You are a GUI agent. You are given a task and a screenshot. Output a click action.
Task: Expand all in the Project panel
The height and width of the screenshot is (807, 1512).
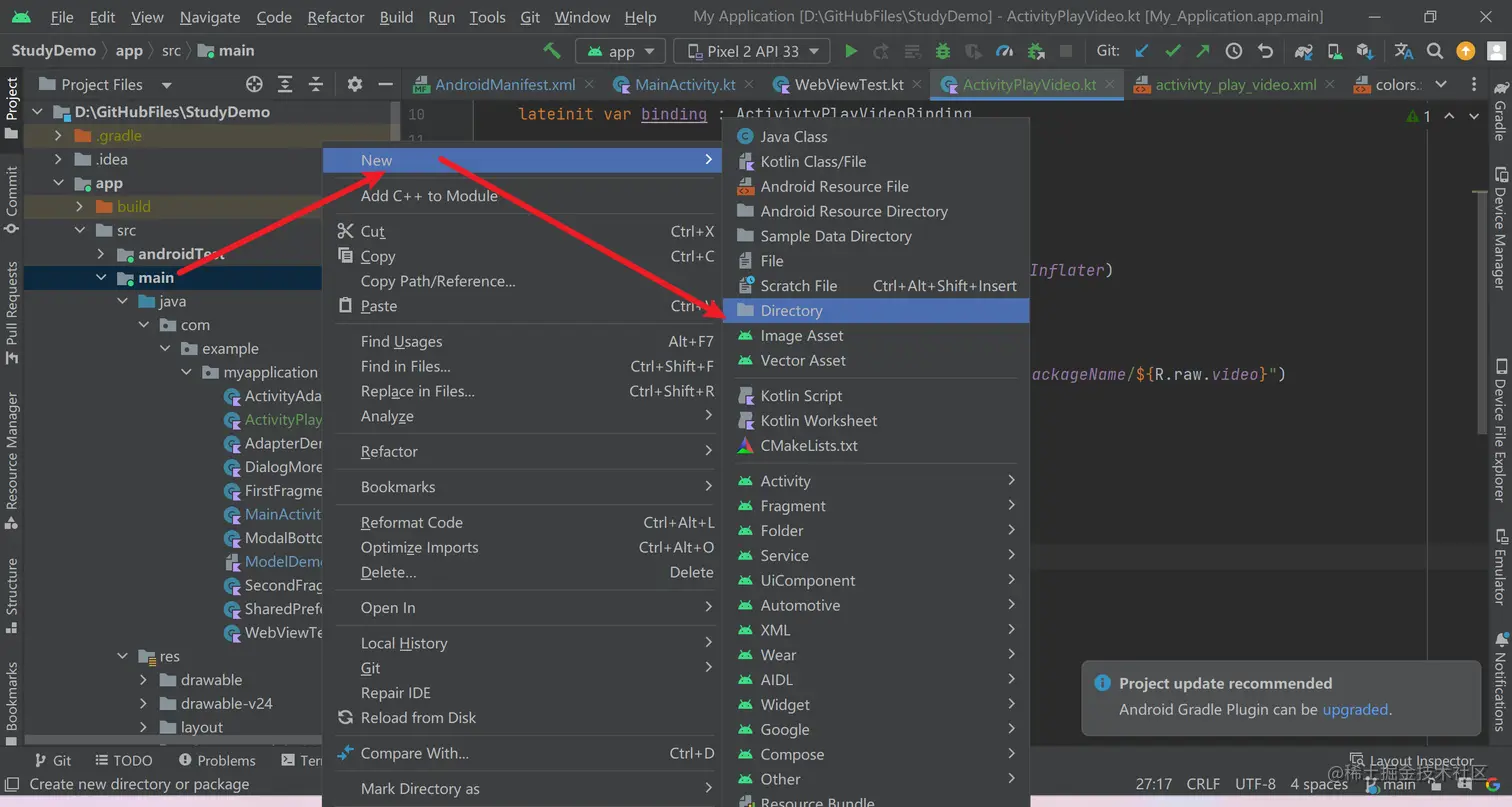285,85
